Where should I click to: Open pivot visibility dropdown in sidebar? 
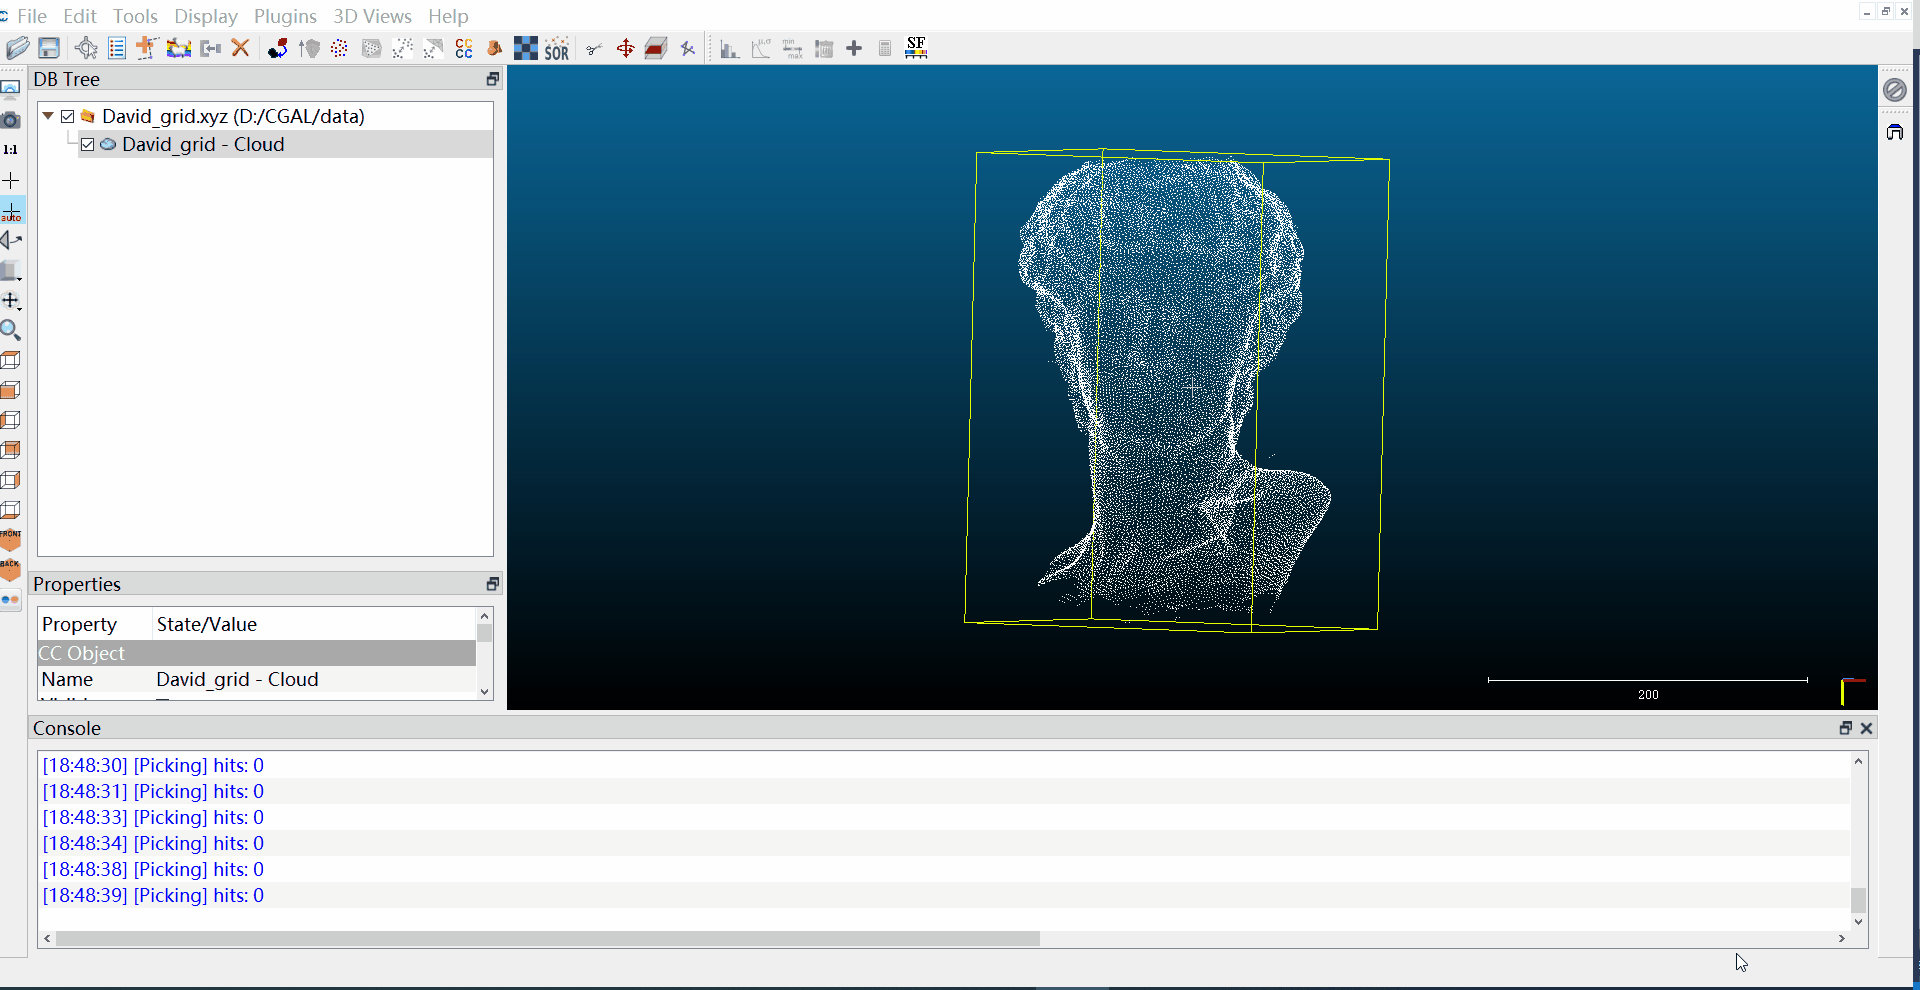point(11,301)
